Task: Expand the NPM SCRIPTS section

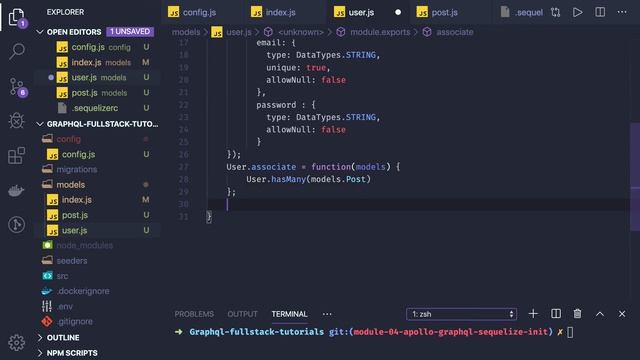Action: pos(96,353)
